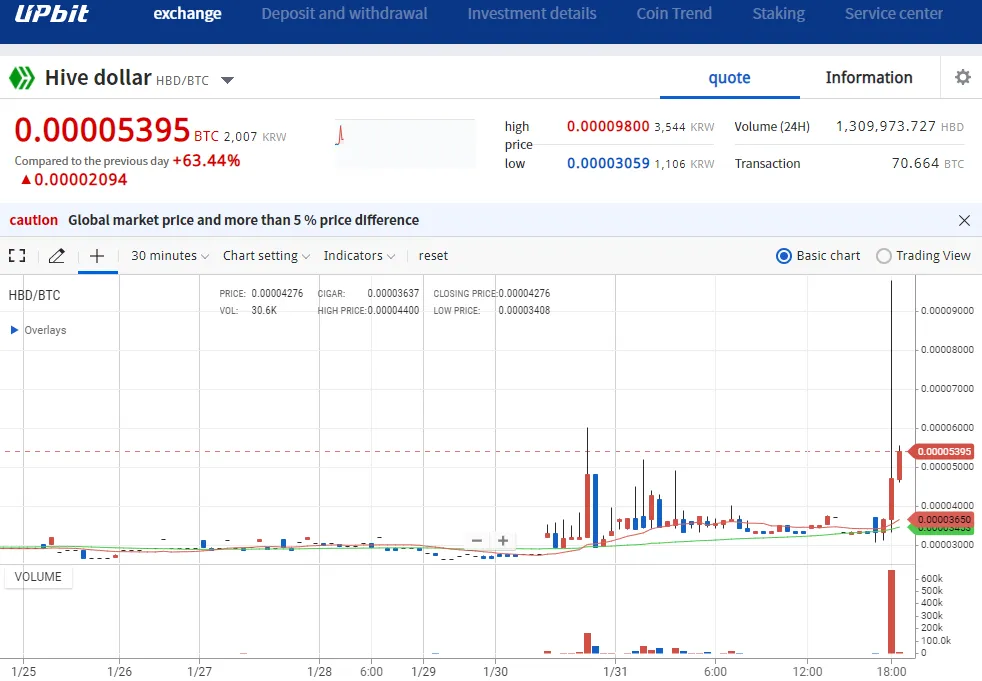Open the HBD/BTC market pair dropdown
This screenshot has width=982, height=681.
click(x=227, y=80)
